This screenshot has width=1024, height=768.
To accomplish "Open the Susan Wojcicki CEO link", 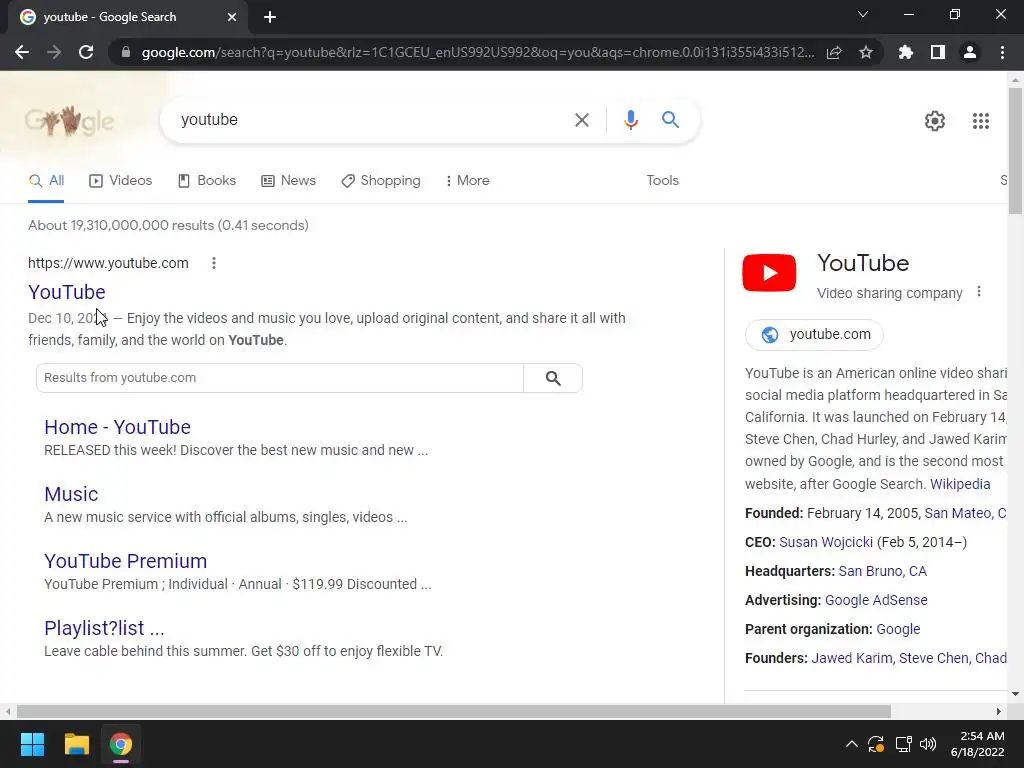I will [x=825, y=542].
